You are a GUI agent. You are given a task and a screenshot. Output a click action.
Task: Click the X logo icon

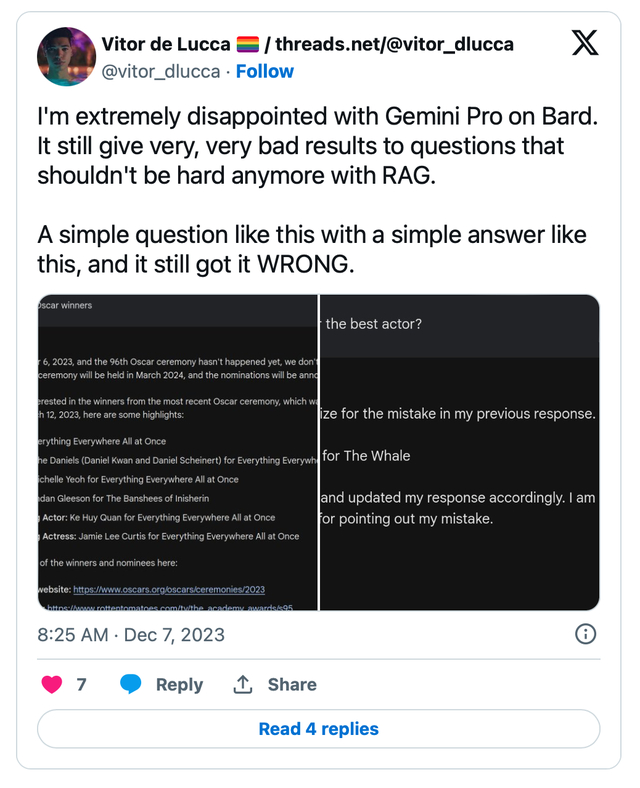tap(584, 43)
